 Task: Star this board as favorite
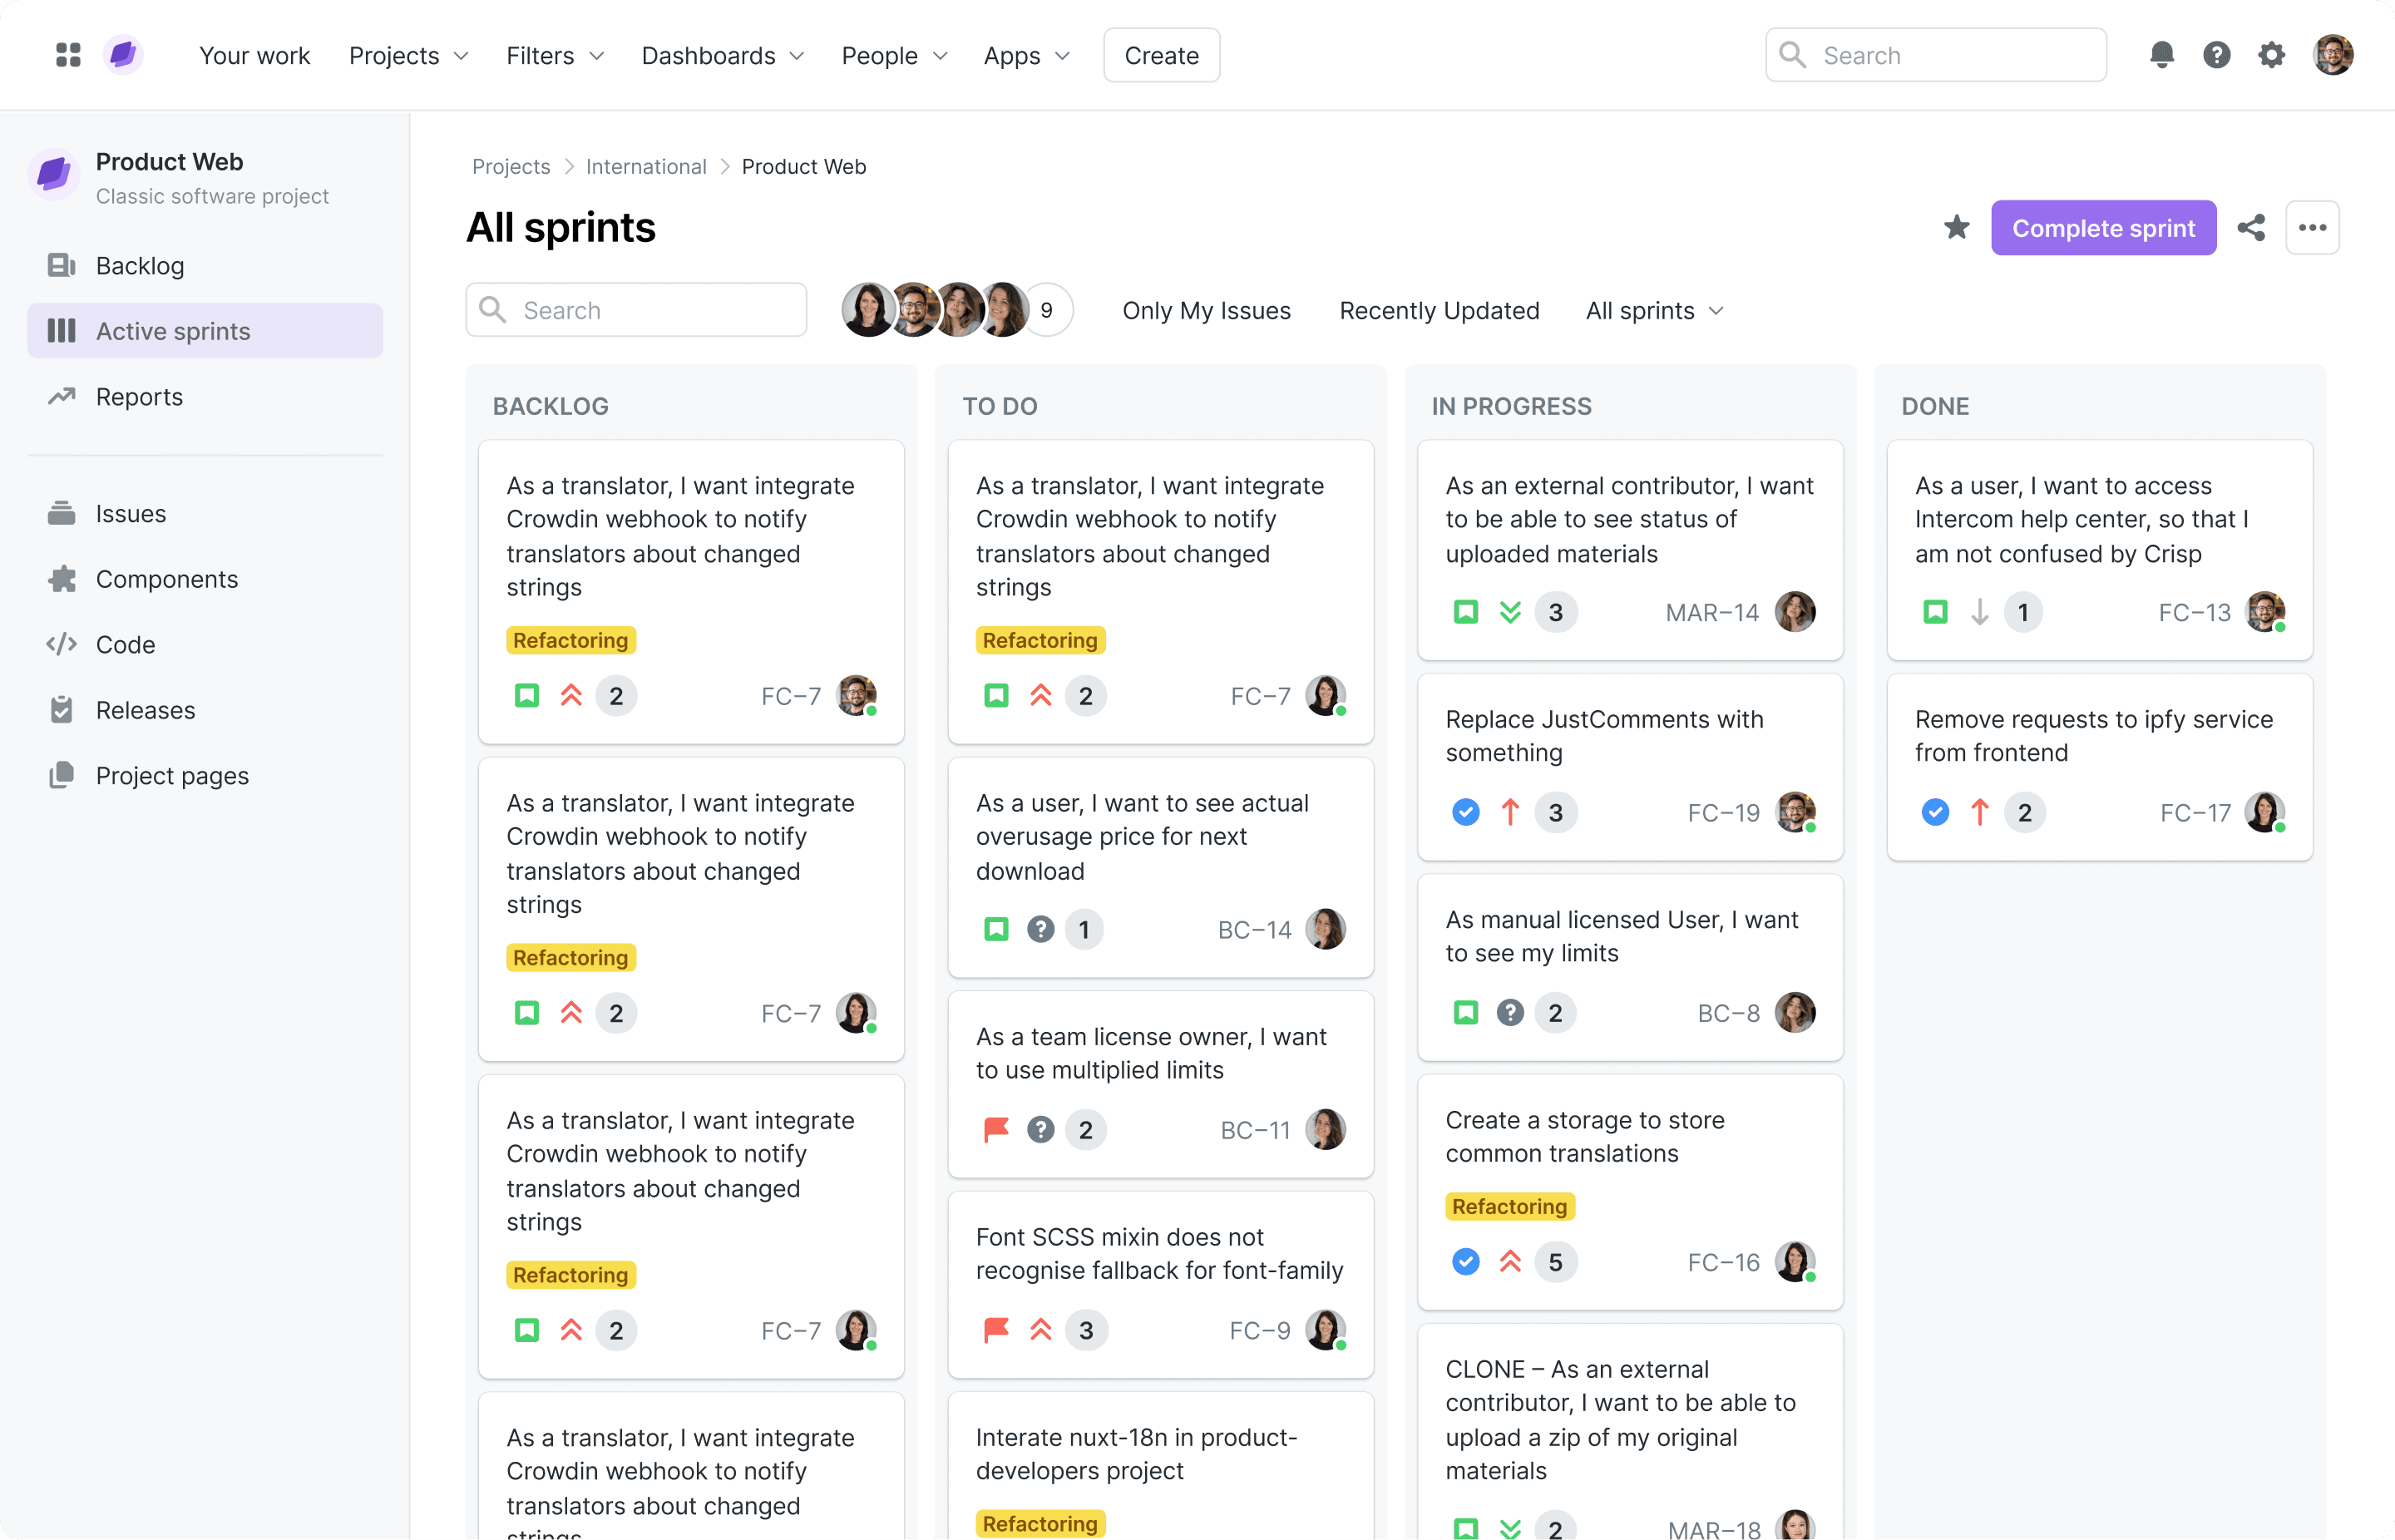pyautogui.click(x=1956, y=228)
